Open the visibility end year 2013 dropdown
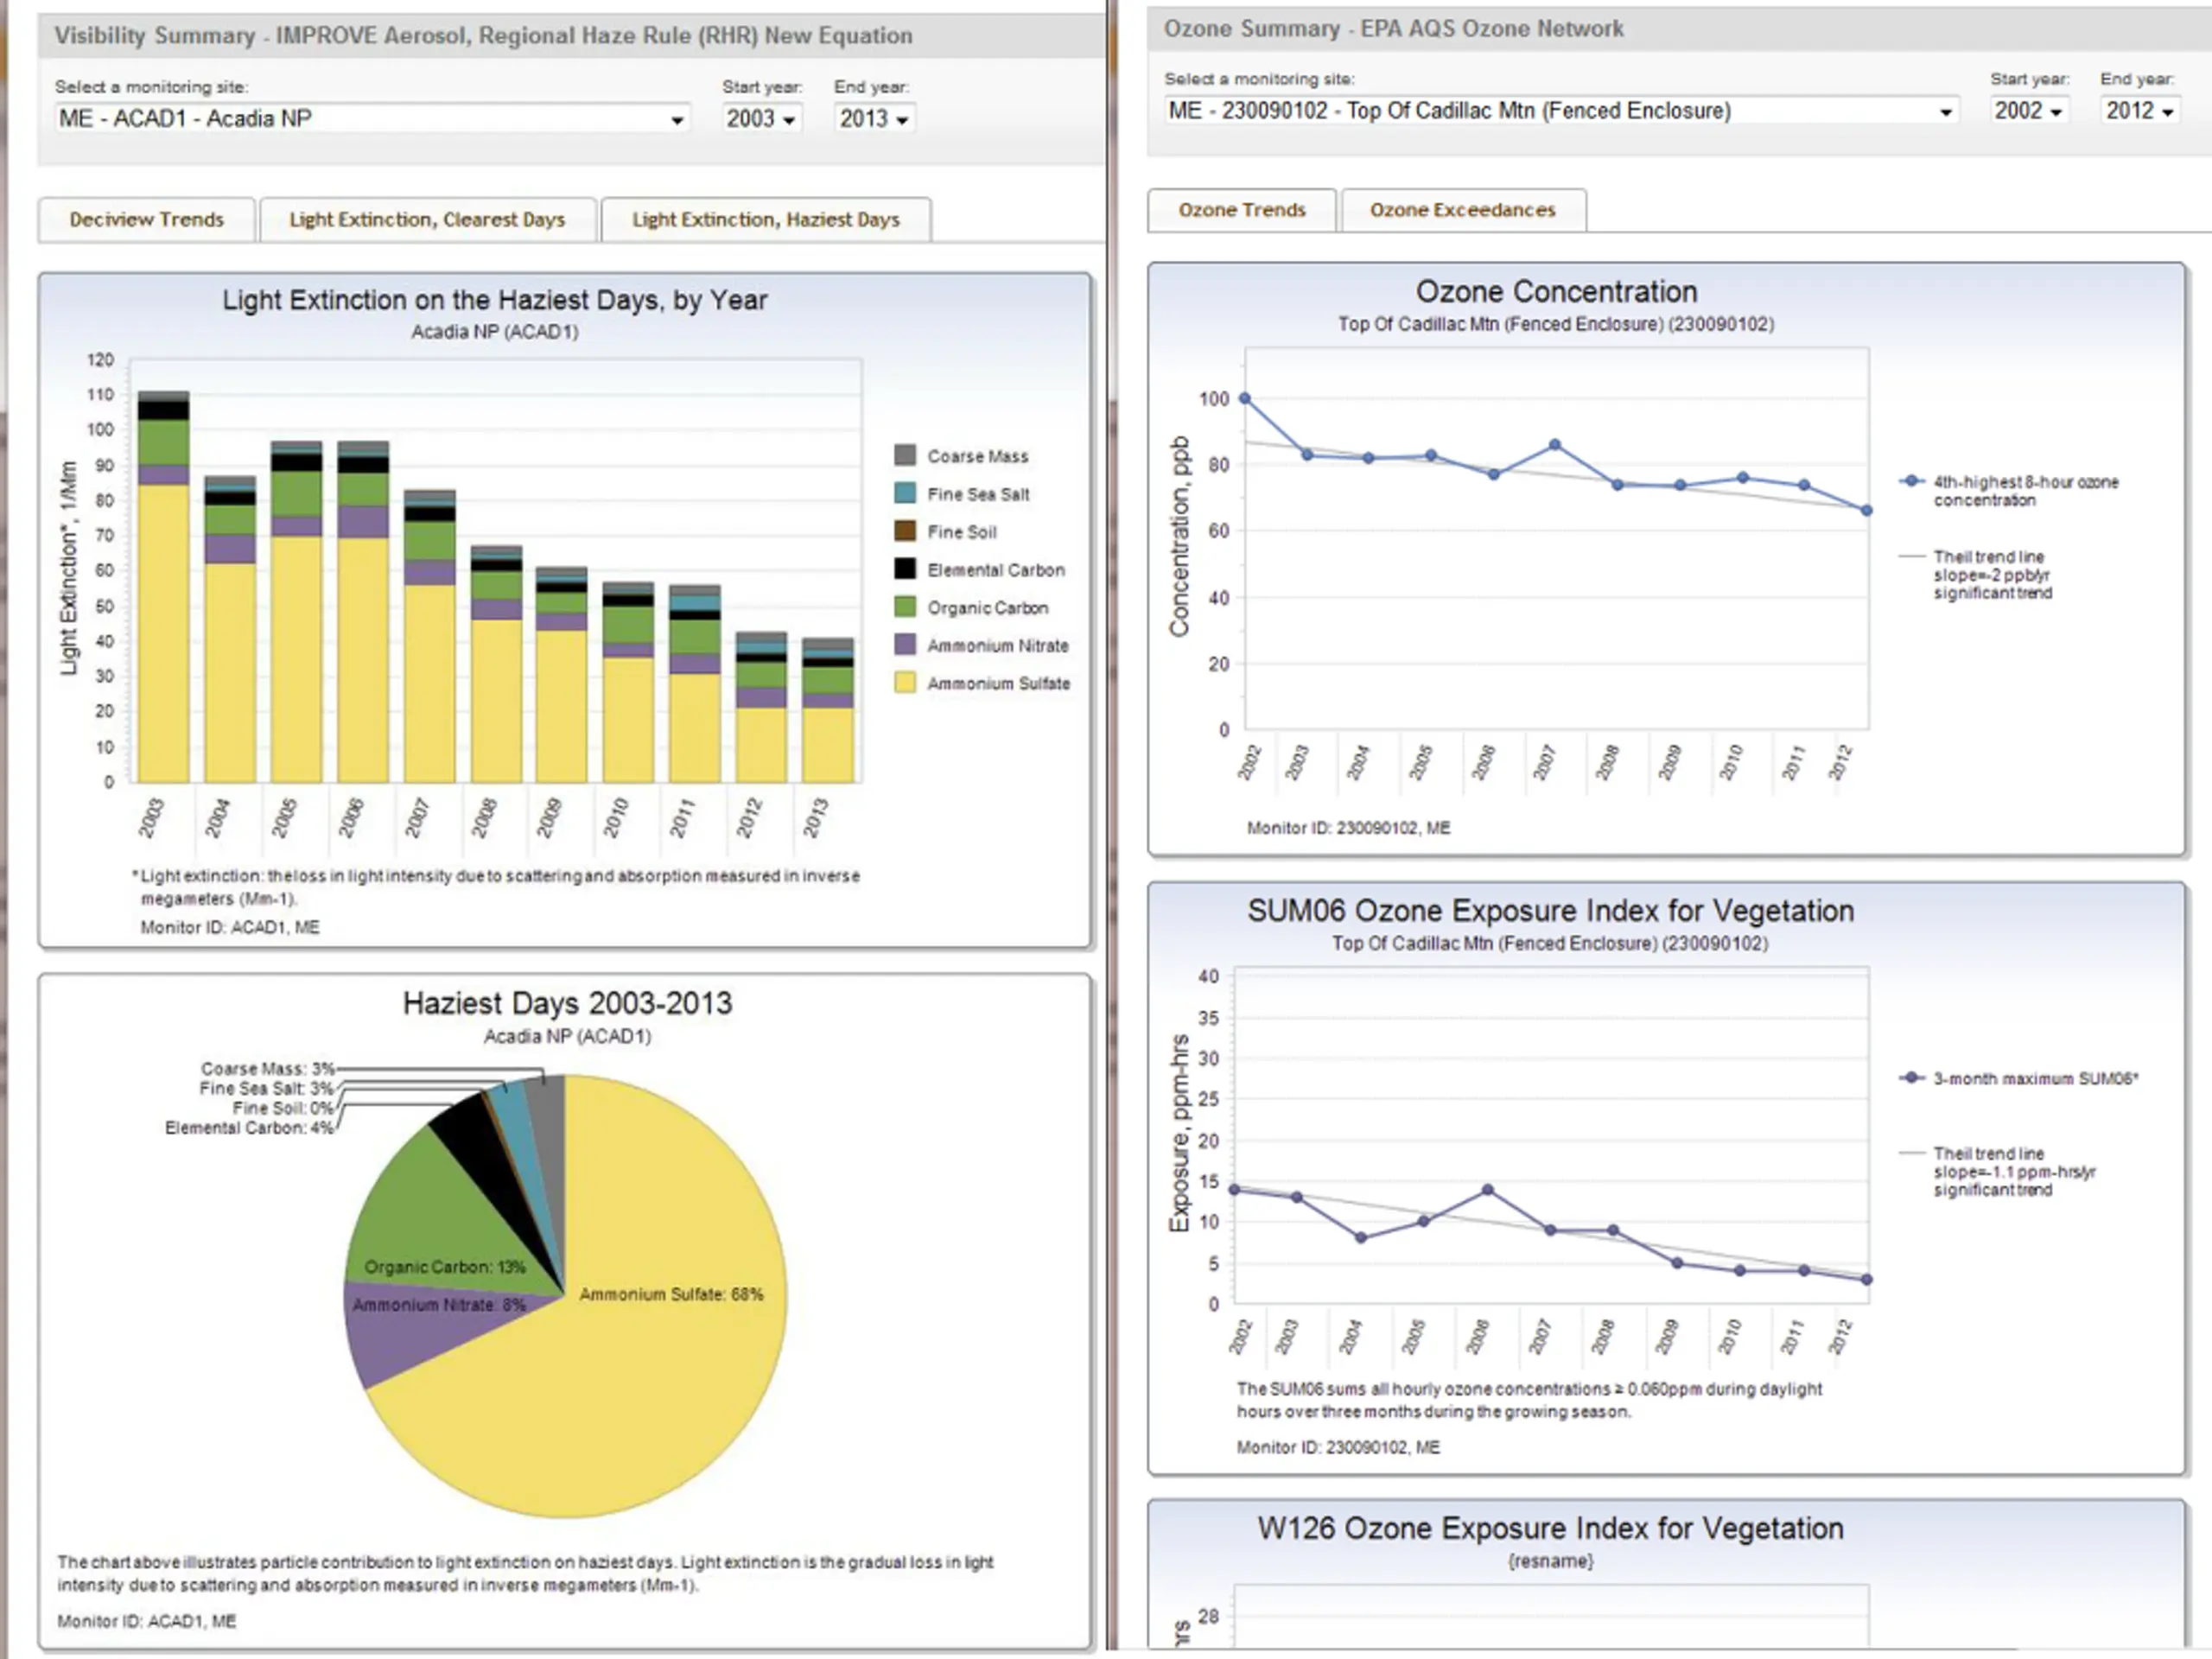This screenshot has width=2212, height=1659. (874, 119)
